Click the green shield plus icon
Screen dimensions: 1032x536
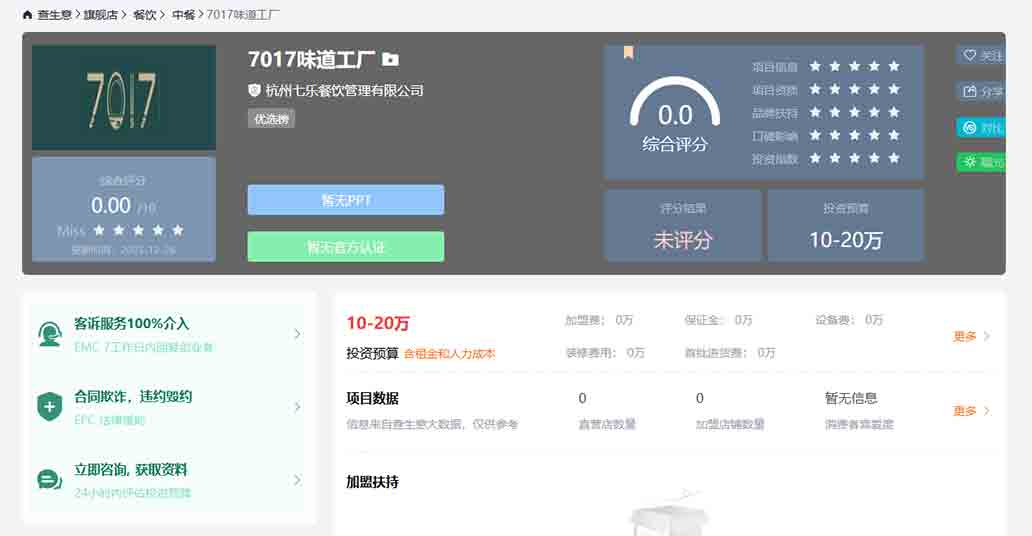click(x=49, y=407)
